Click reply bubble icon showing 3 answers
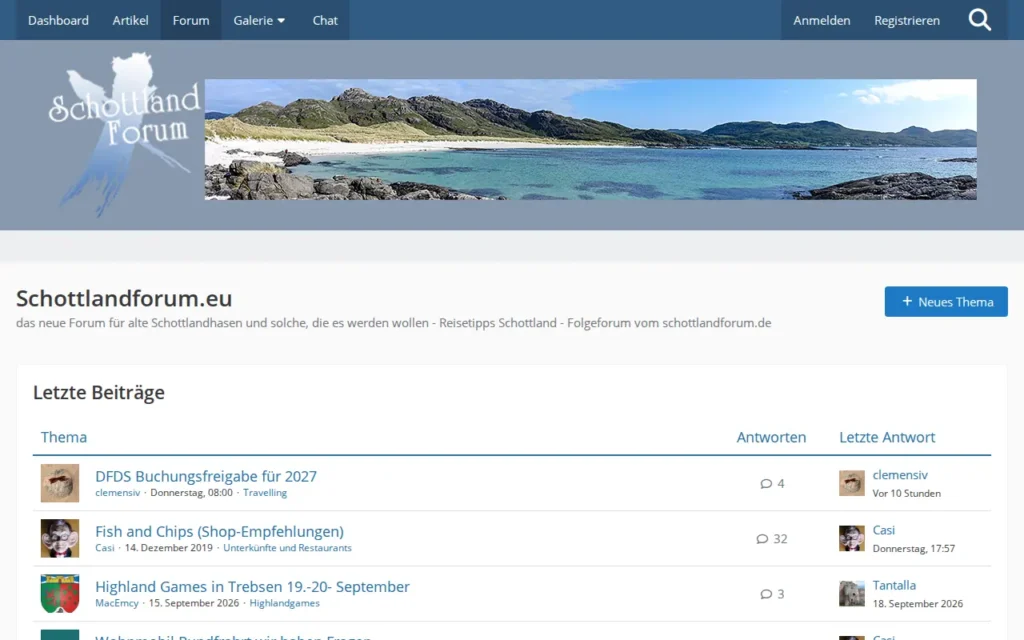The width and height of the screenshot is (1024, 640). (x=766, y=594)
